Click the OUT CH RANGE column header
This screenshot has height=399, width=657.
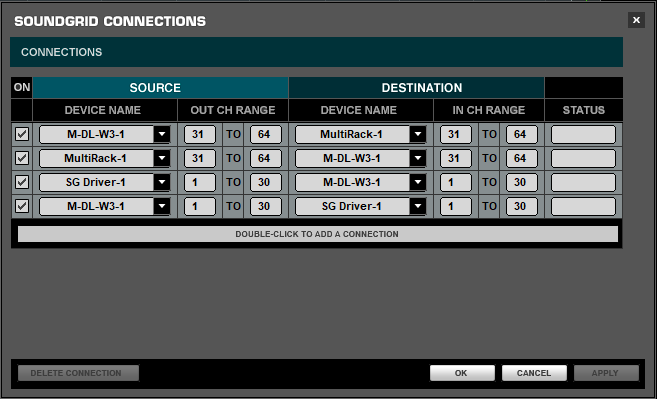pyautogui.click(x=233, y=110)
